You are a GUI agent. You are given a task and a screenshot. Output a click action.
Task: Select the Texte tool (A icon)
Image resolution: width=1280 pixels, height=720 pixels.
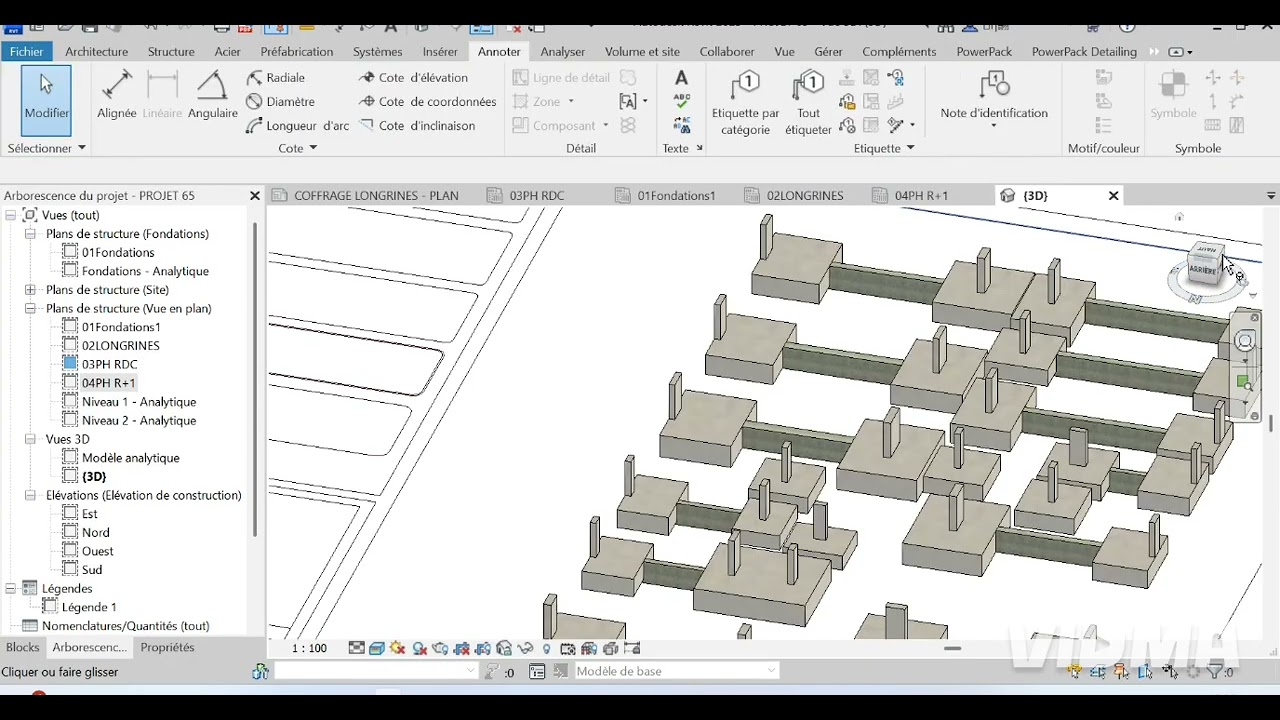click(x=681, y=78)
